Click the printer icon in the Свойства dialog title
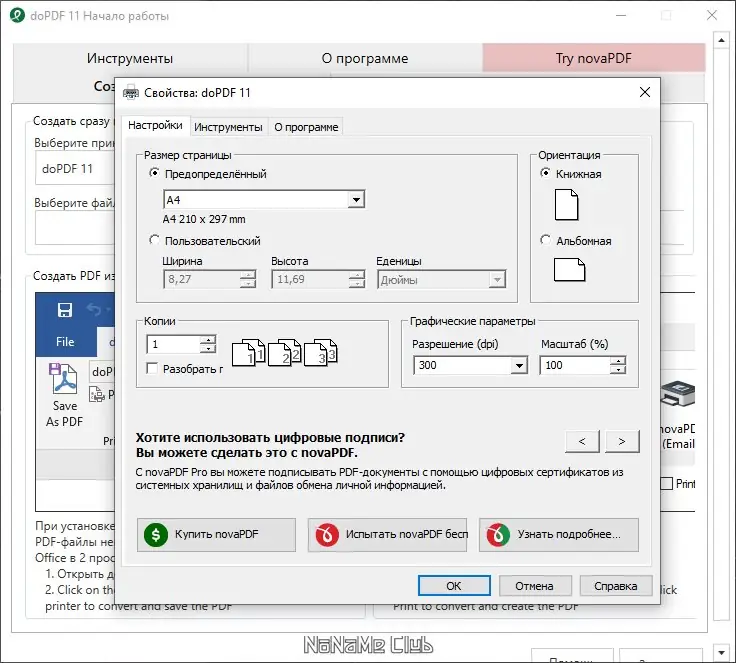 coord(131,93)
